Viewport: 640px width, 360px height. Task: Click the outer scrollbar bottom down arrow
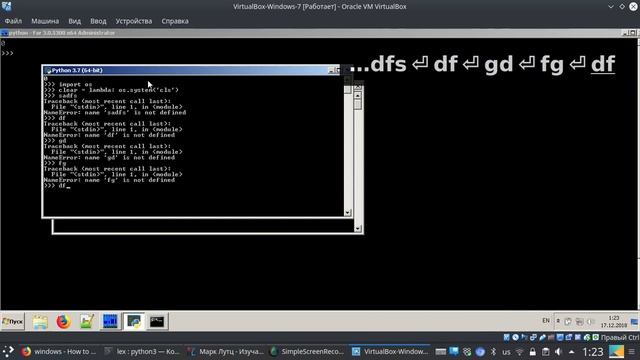click(x=358, y=229)
